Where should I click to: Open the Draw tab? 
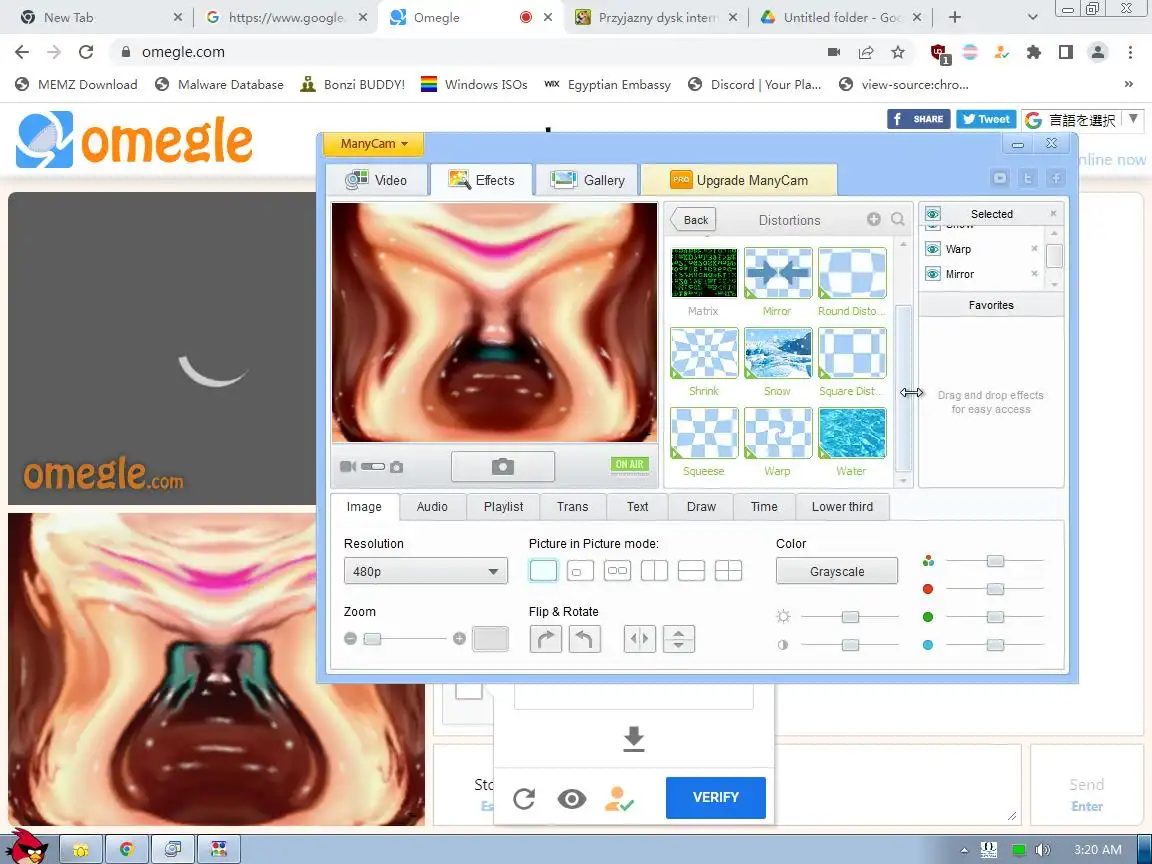(701, 507)
